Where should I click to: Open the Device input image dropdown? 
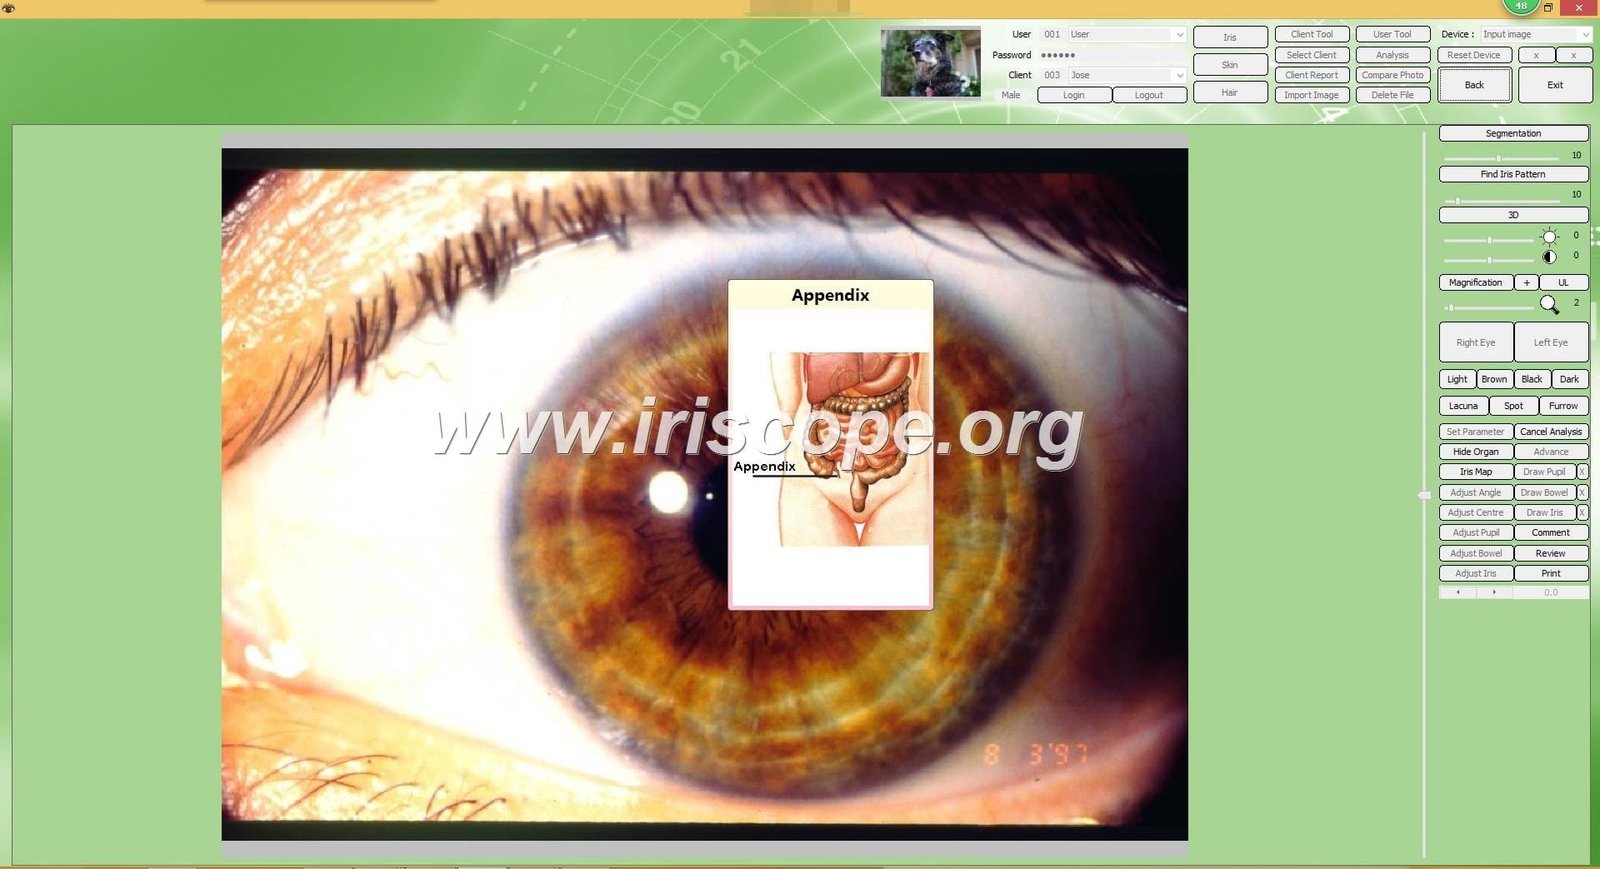(1584, 35)
